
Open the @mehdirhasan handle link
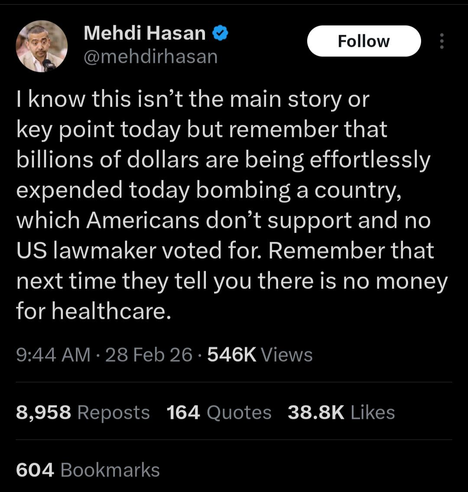150,57
